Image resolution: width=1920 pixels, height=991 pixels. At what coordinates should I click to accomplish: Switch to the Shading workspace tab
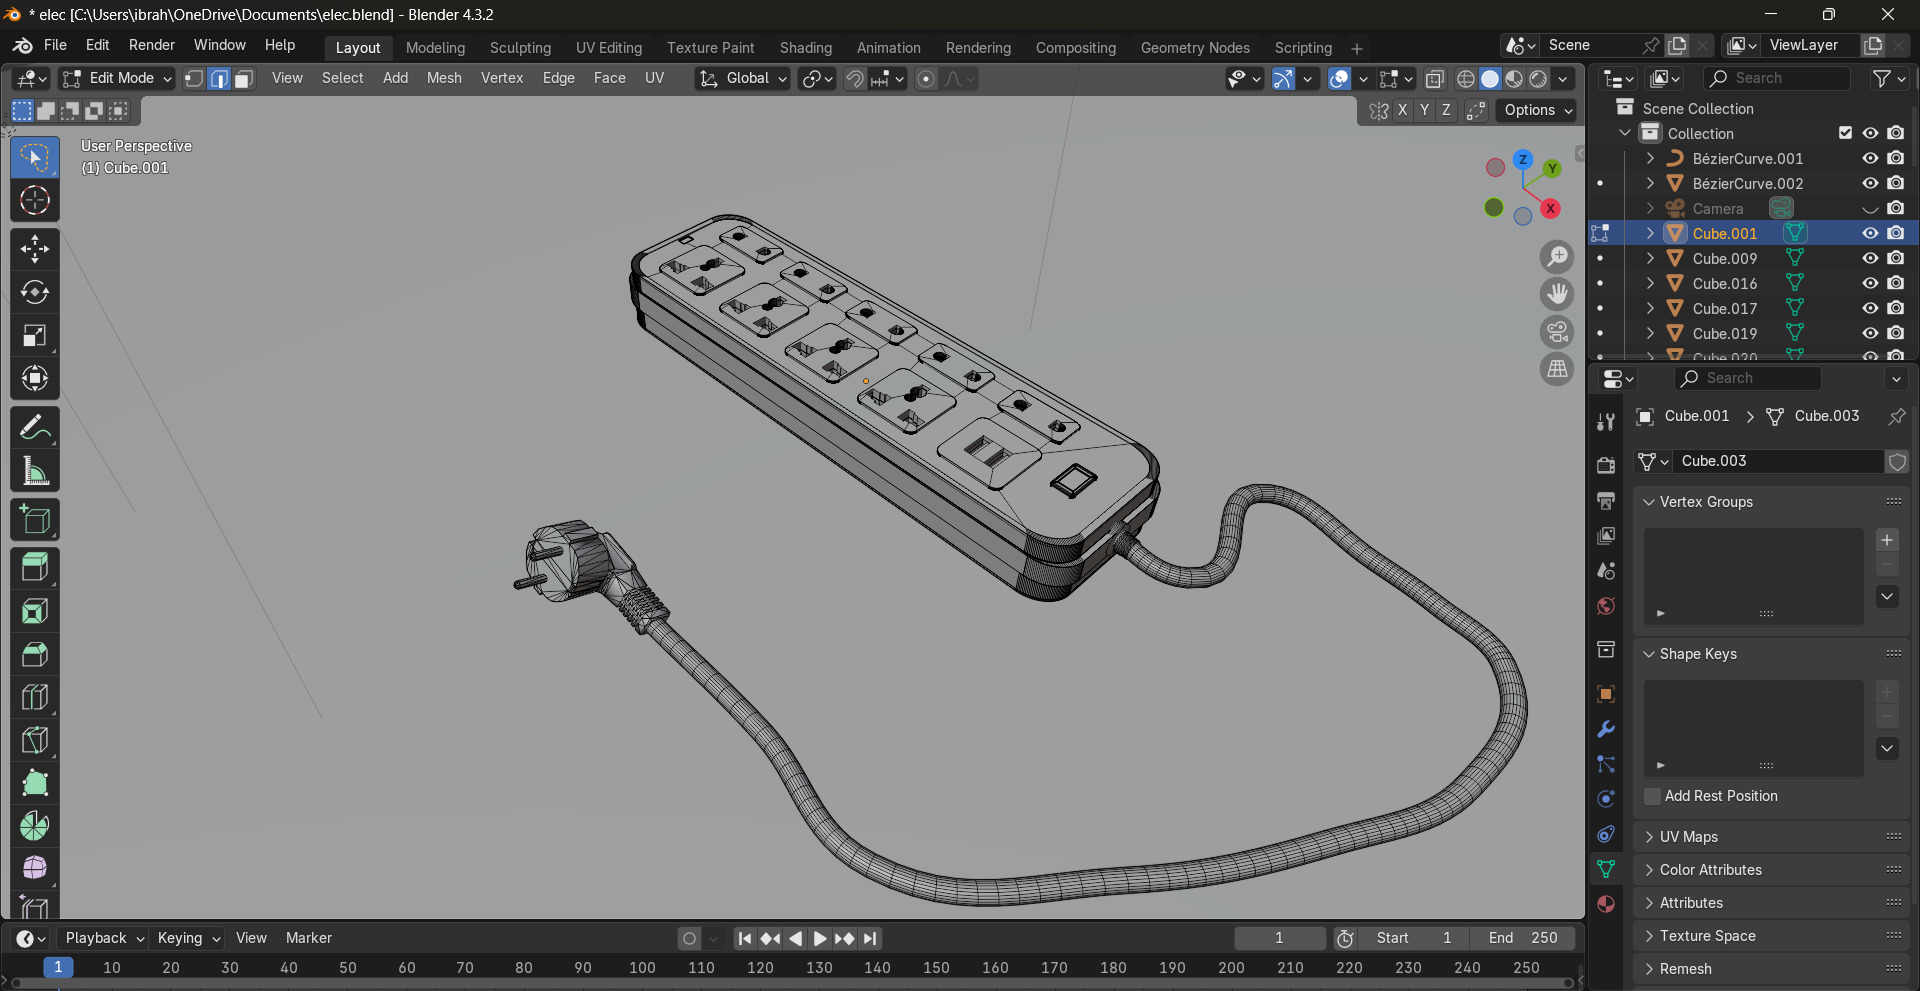[x=805, y=48]
